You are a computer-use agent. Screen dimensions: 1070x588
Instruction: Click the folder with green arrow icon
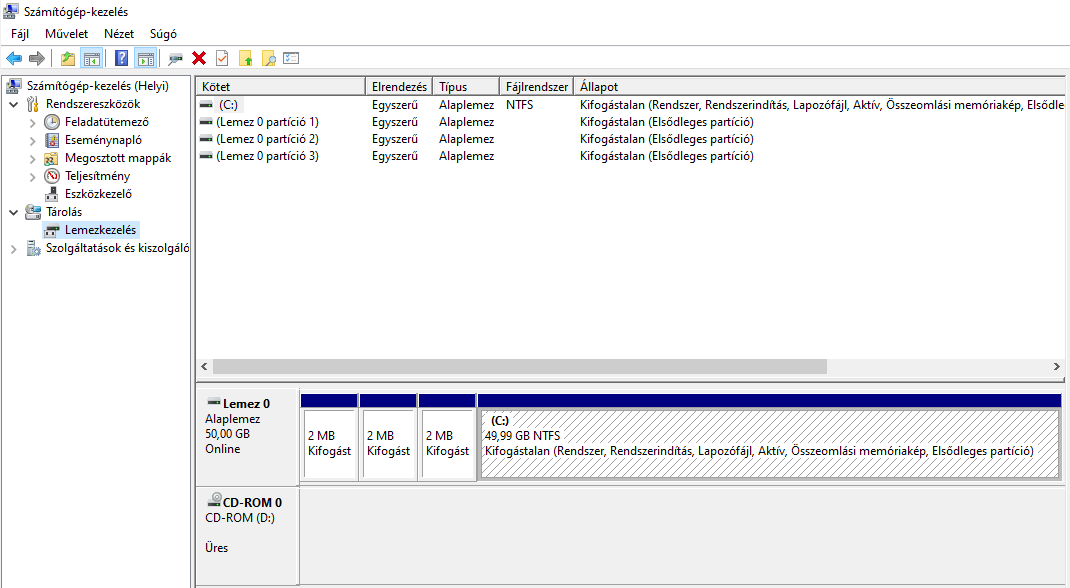[246, 59]
